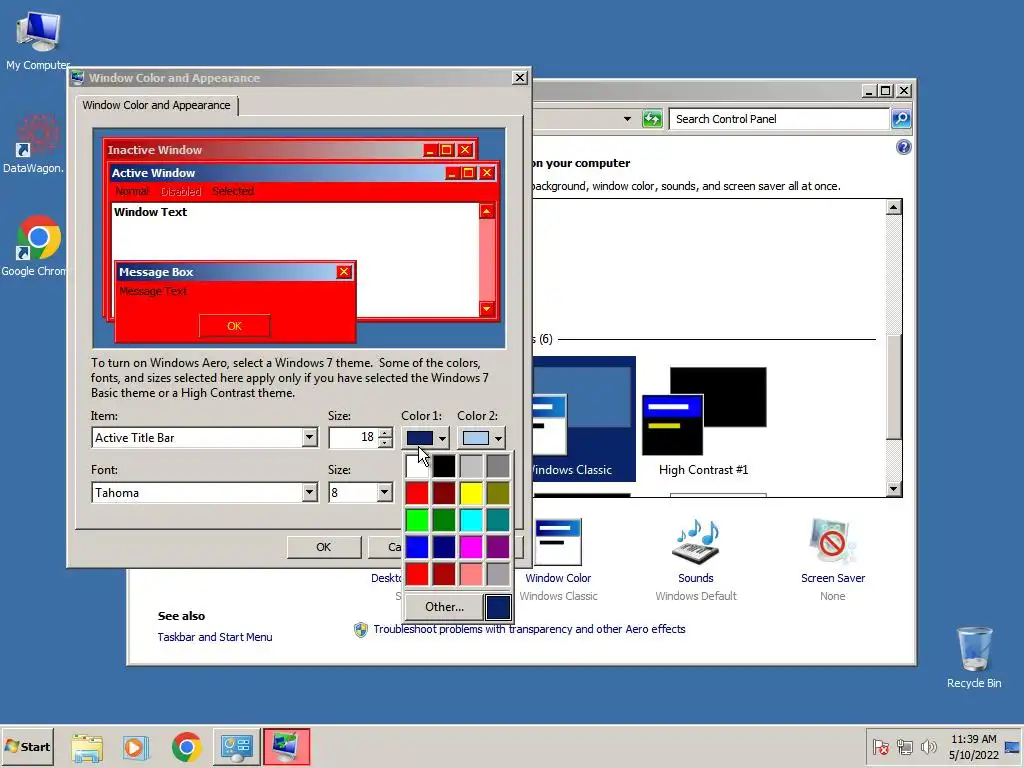Choose the olive swatch in the palette
The image size is (1024, 768).
point(498,493)
